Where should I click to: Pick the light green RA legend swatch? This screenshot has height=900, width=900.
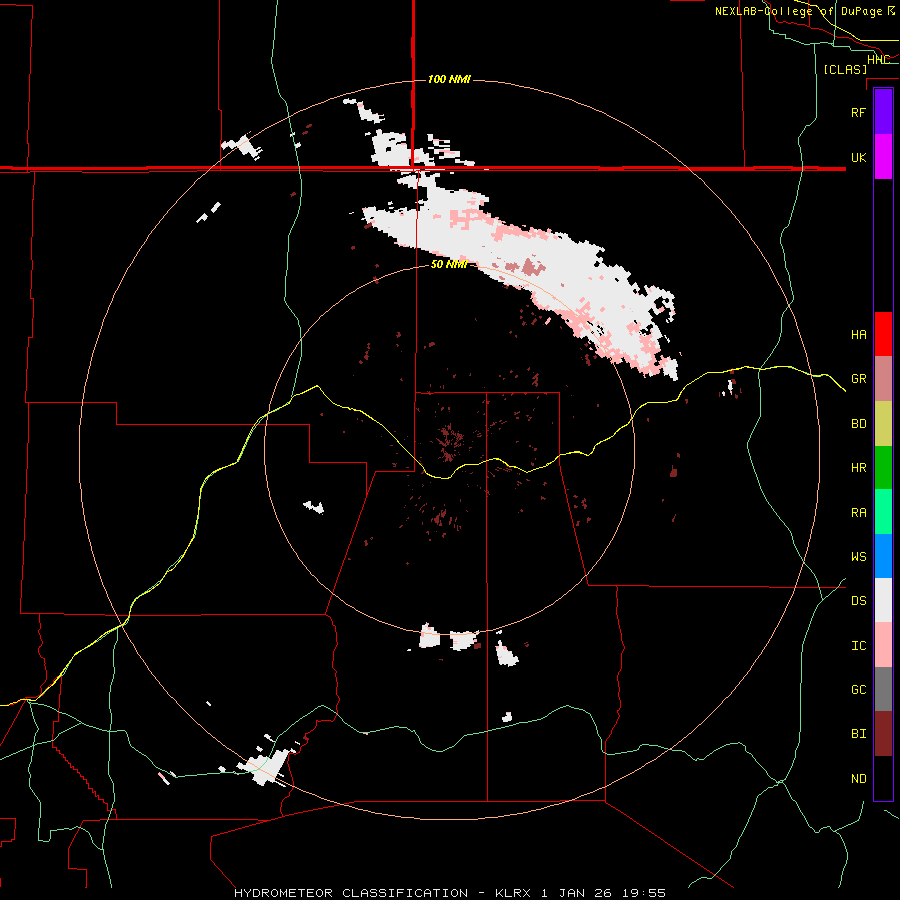[x=883, y=512]
